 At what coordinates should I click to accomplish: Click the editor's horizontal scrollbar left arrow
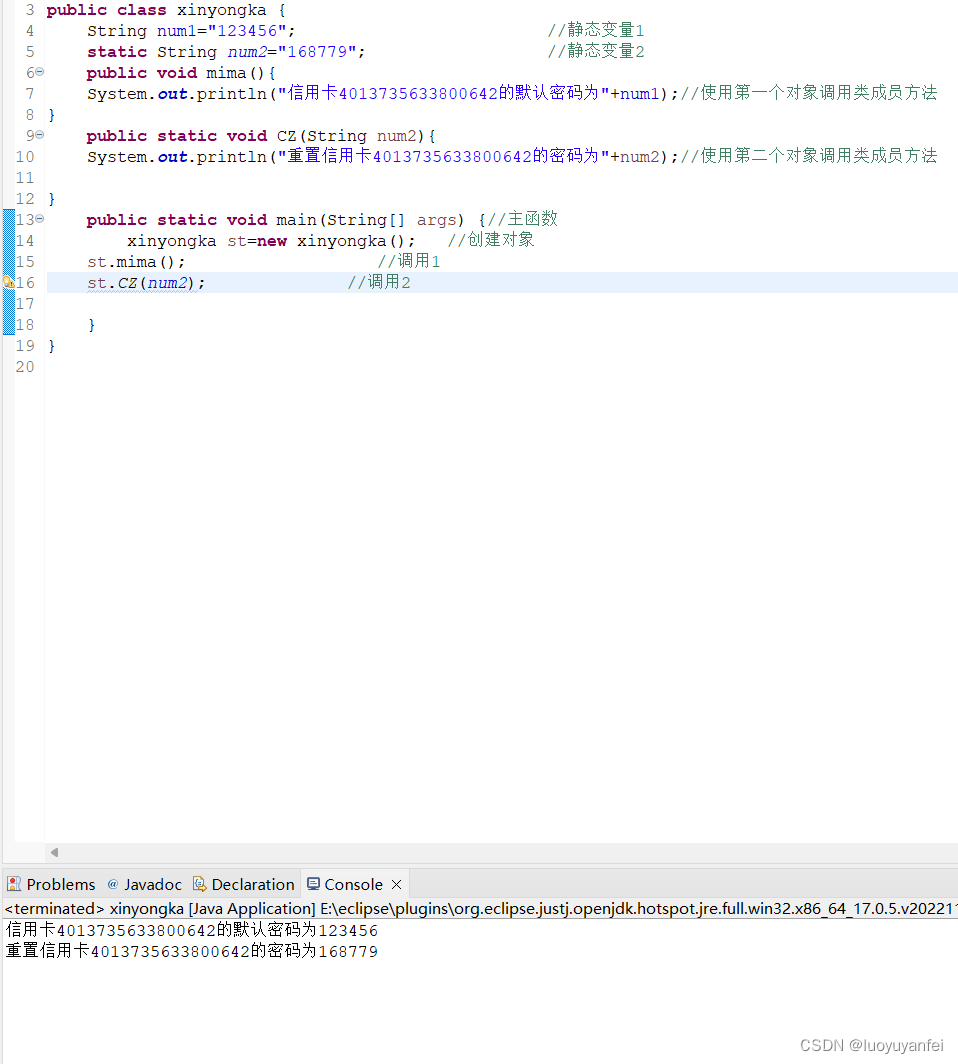tap(54, 852)
